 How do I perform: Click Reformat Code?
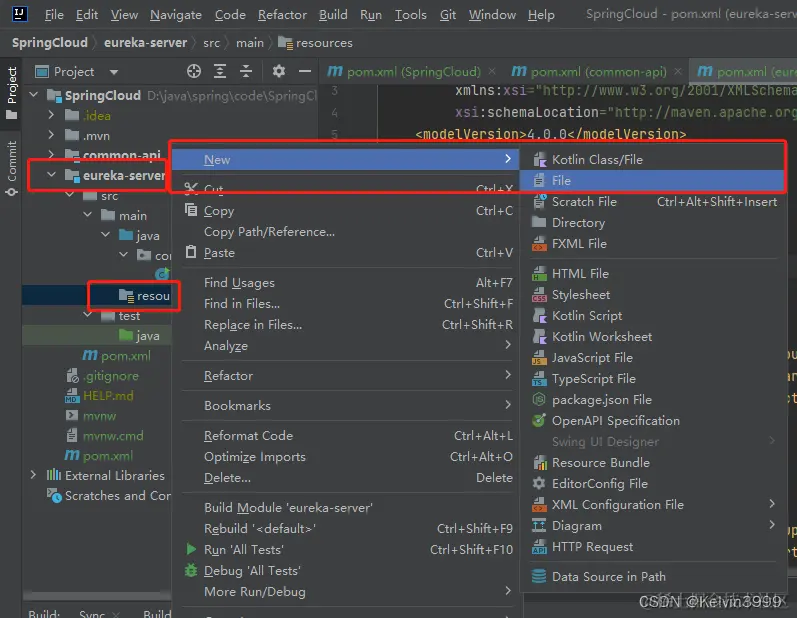click(345, 436)
